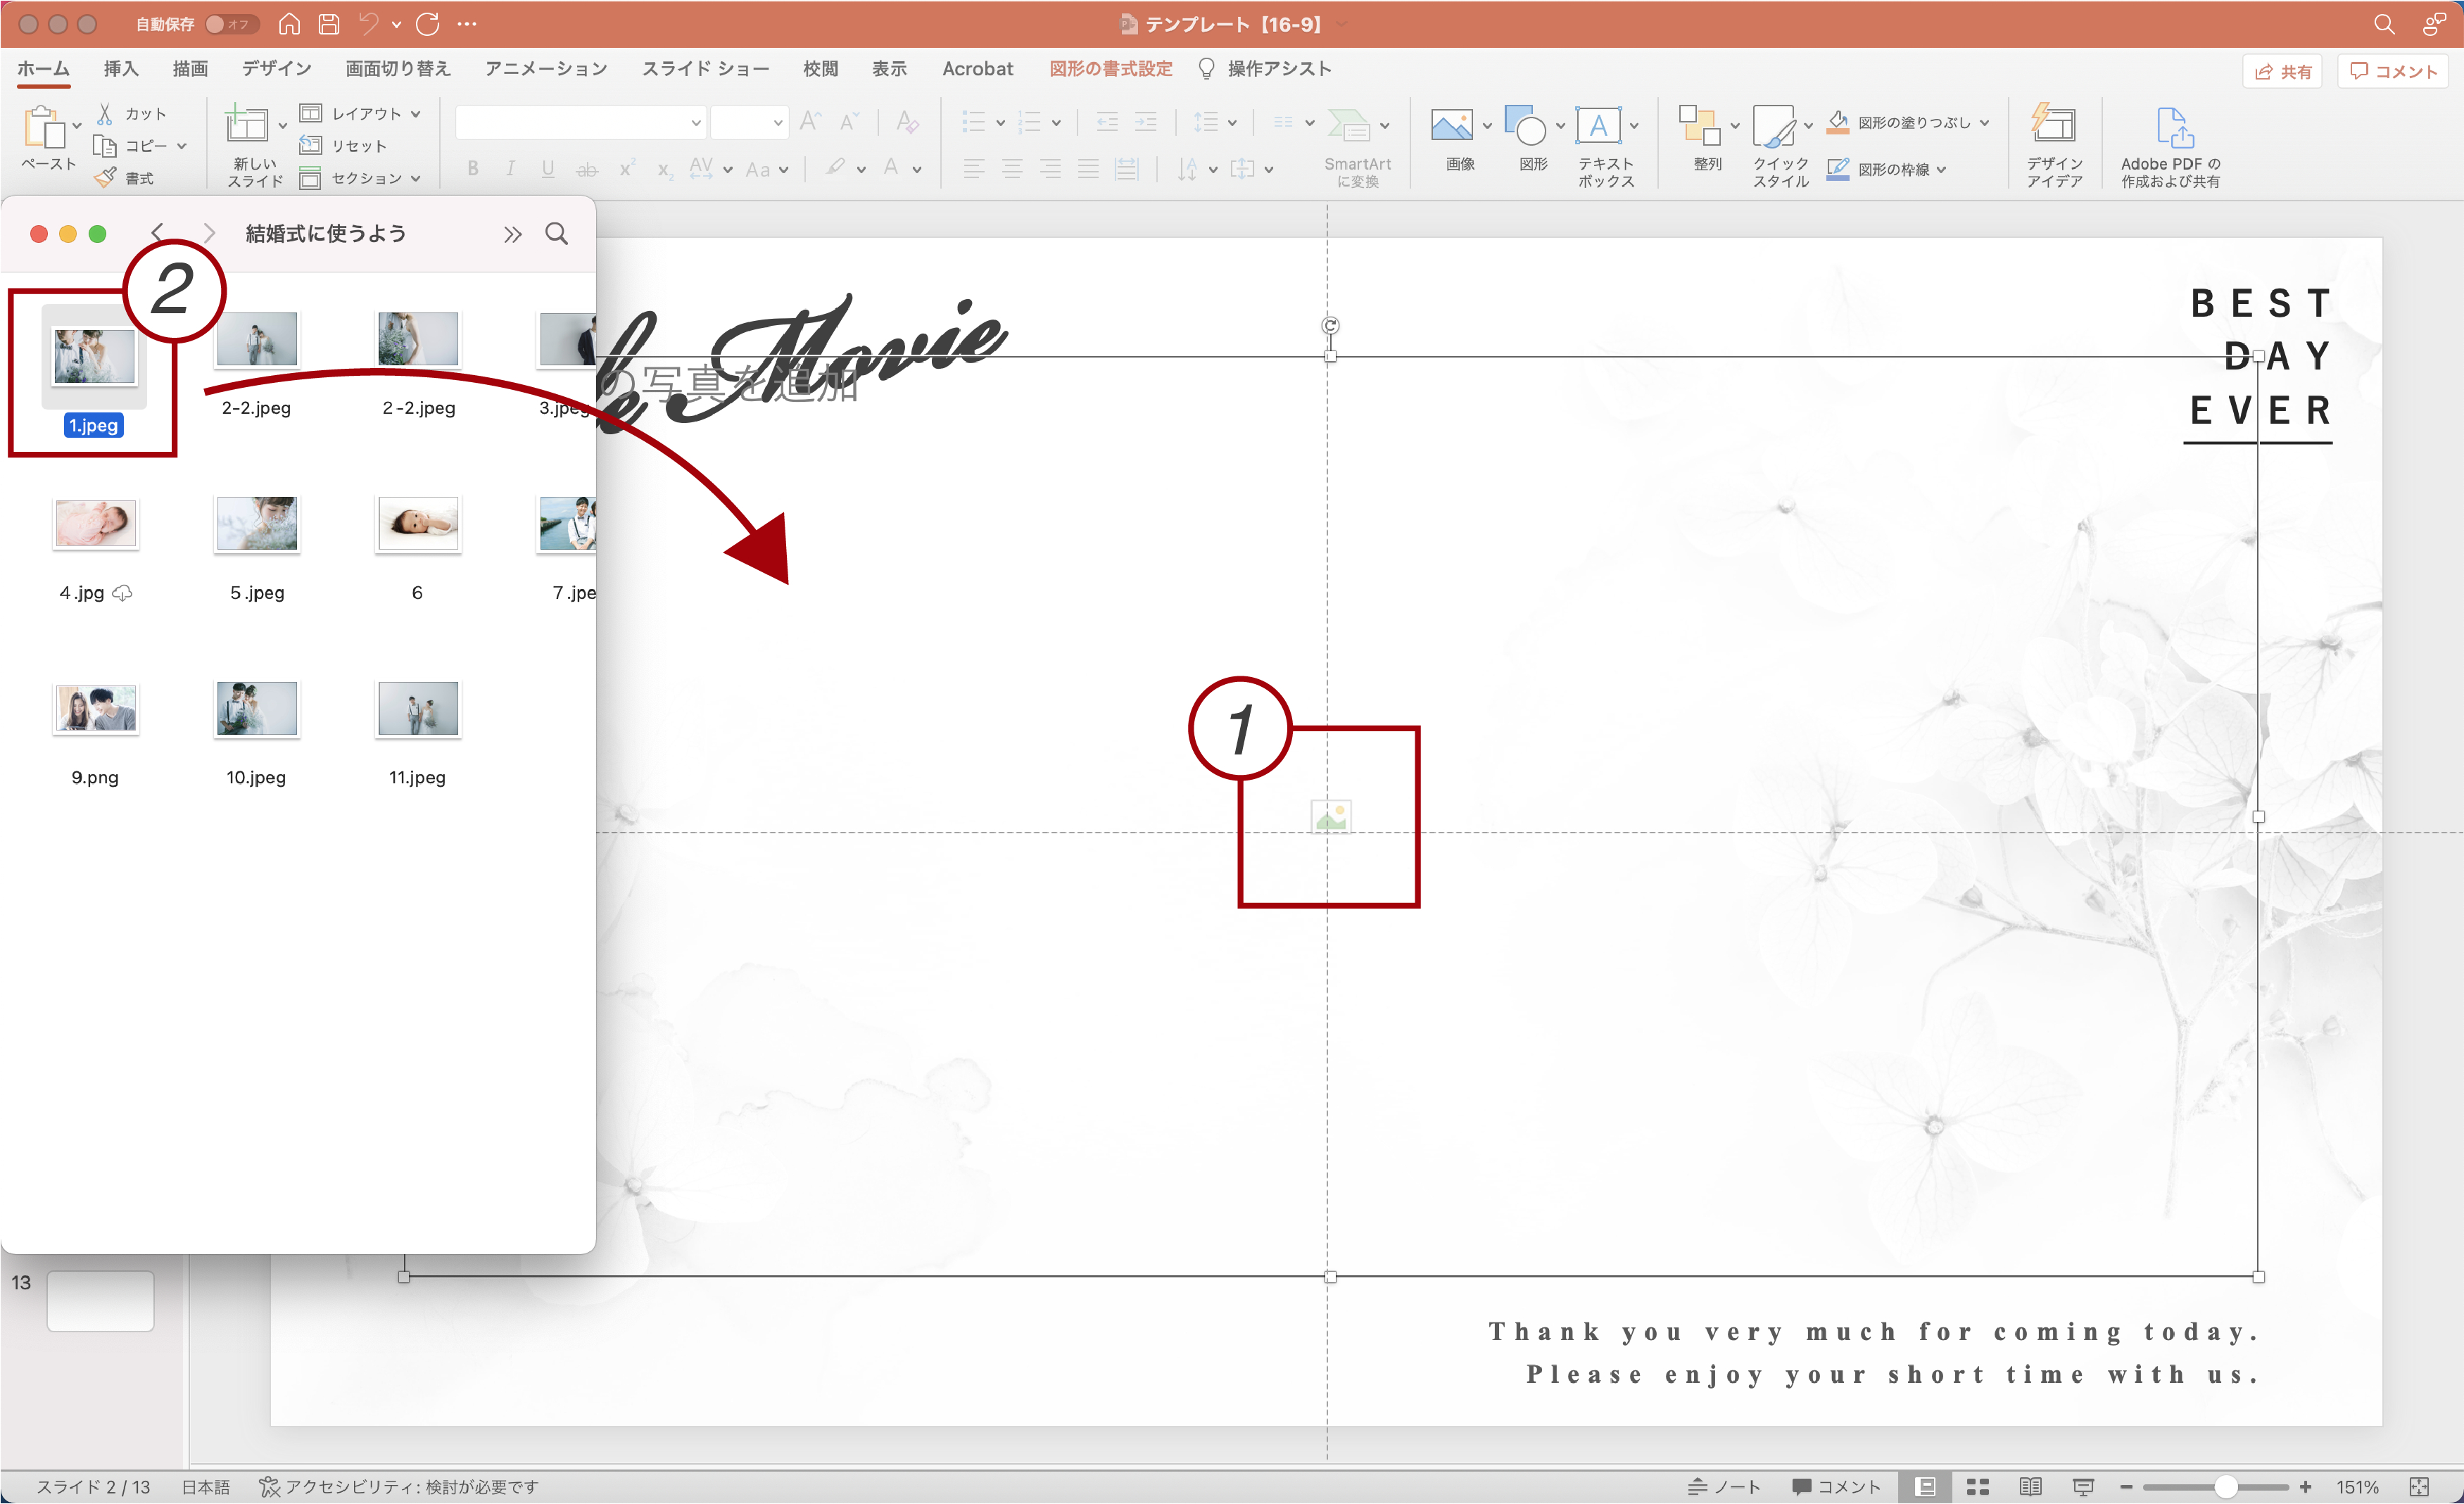This screenshot has width=2464, height=1504.
Task: Select the 1.jpeg thumbnail in Finder
Action: [94, 357]
